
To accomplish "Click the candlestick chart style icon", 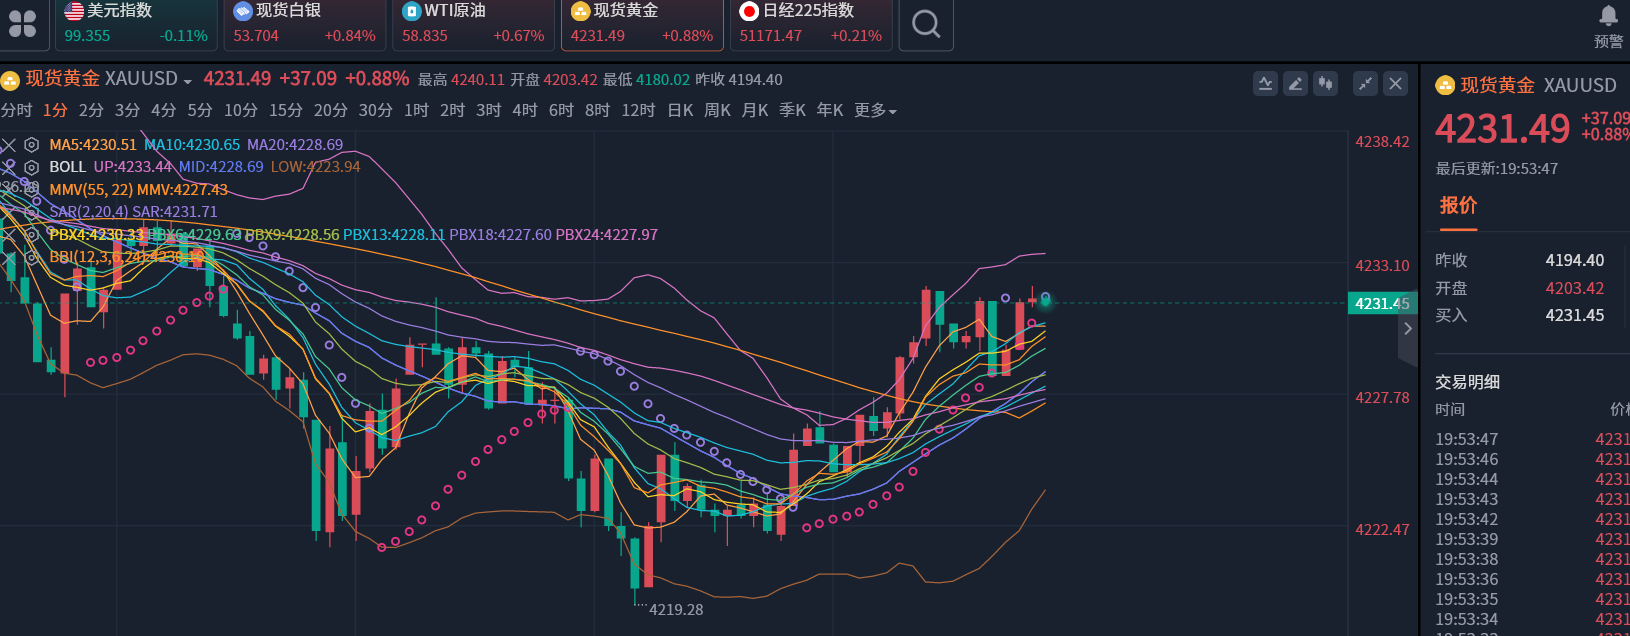I will pyautogui.click(x=1325, y=84).
